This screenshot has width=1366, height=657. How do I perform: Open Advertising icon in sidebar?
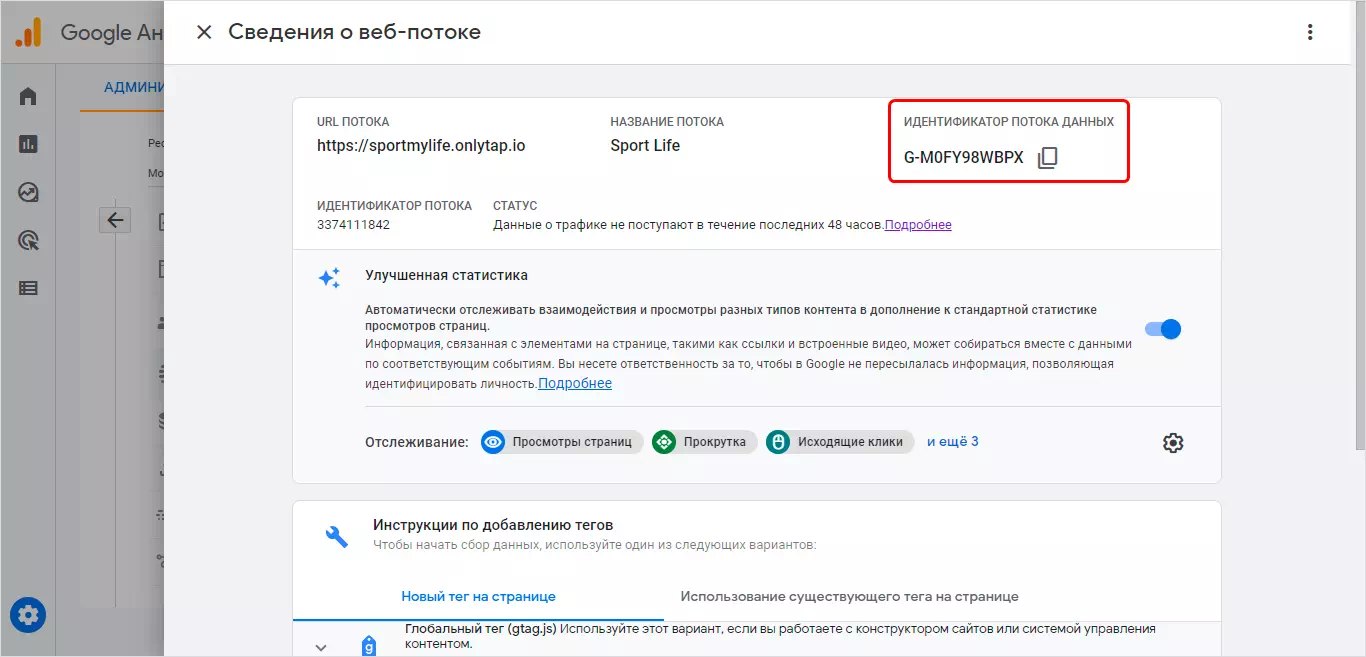tap(28, 240)
